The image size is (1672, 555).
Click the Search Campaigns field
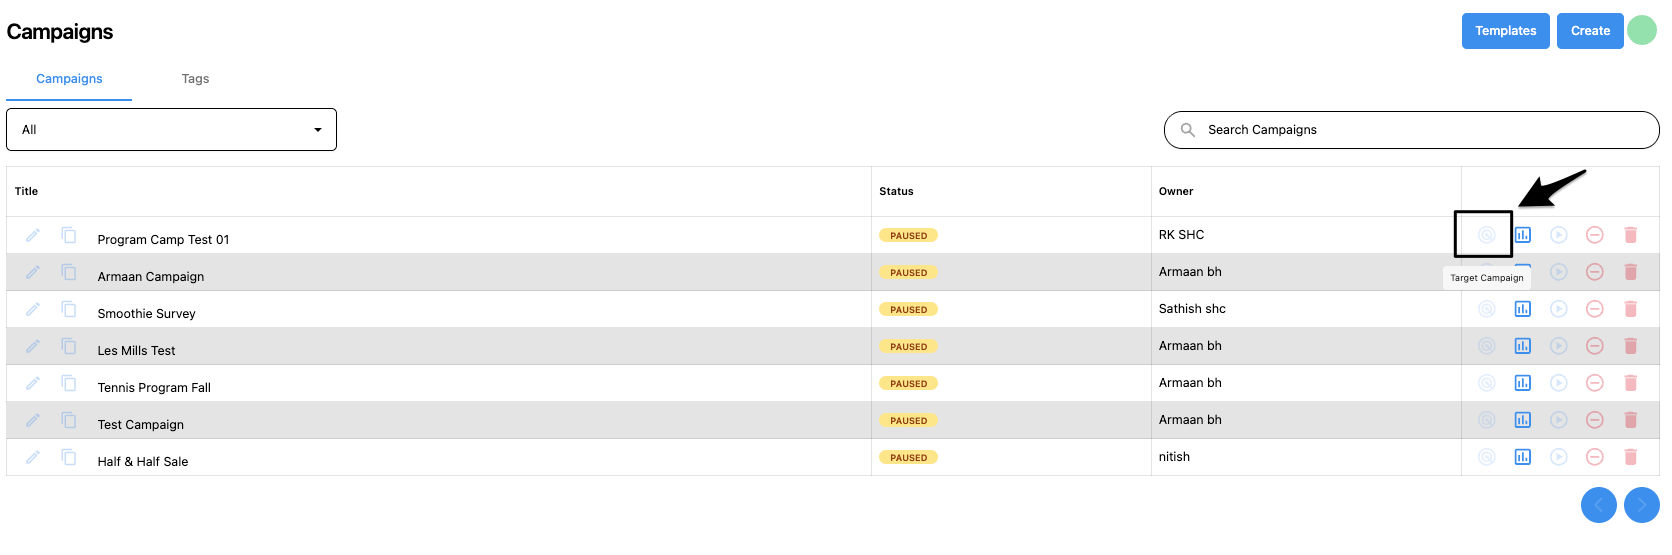click(1411, 130)
